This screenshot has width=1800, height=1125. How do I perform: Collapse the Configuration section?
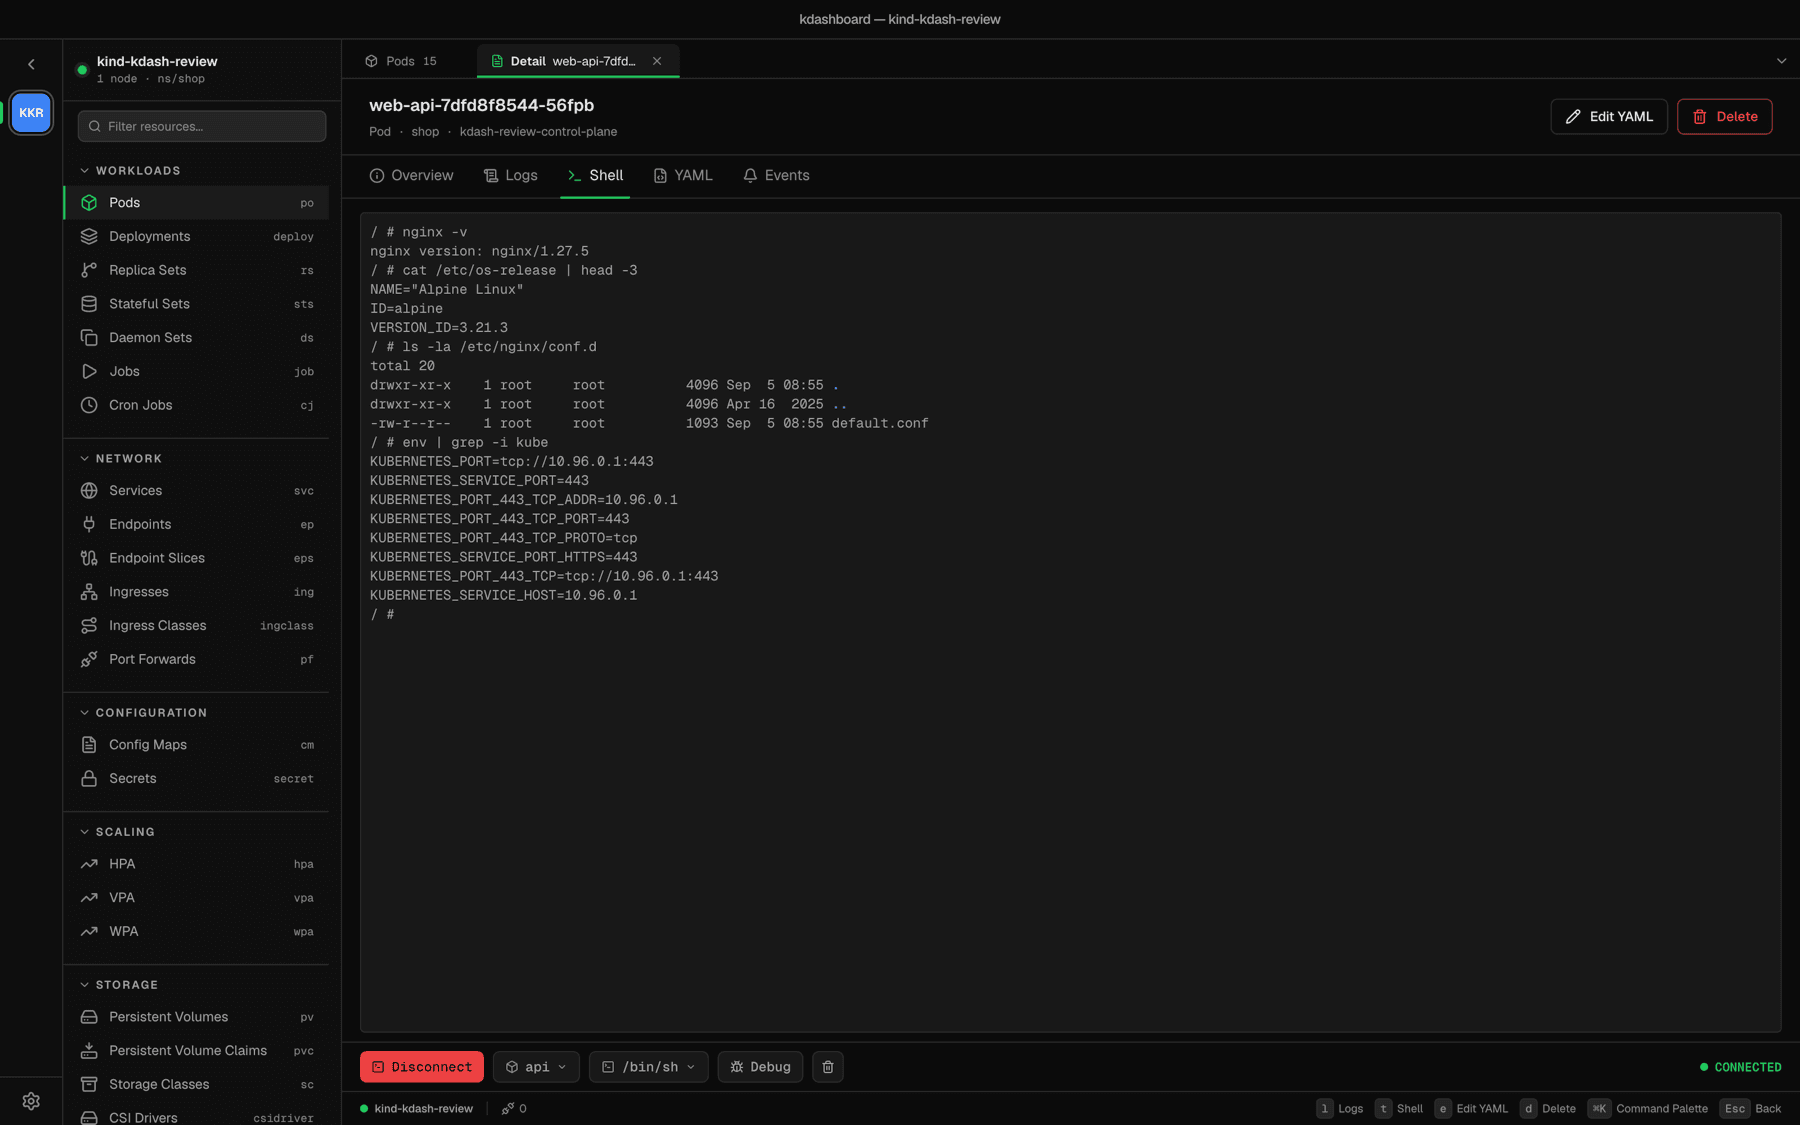(143, 713)
